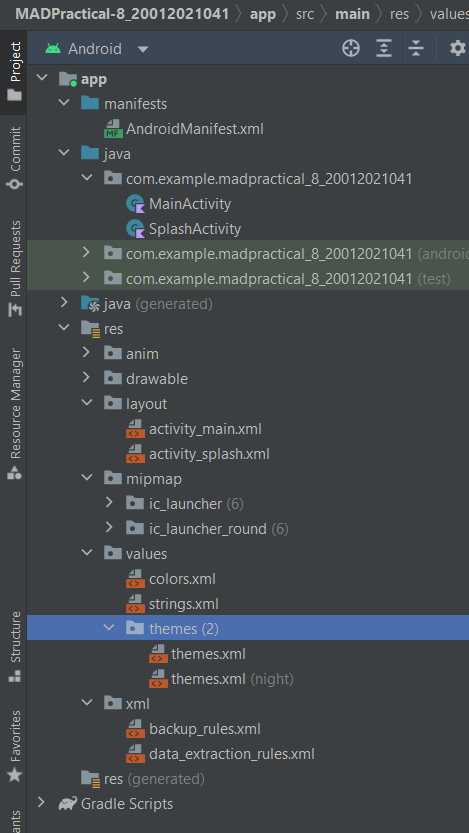
Task: Open the Project tool window tab
Action: (14, 72)
